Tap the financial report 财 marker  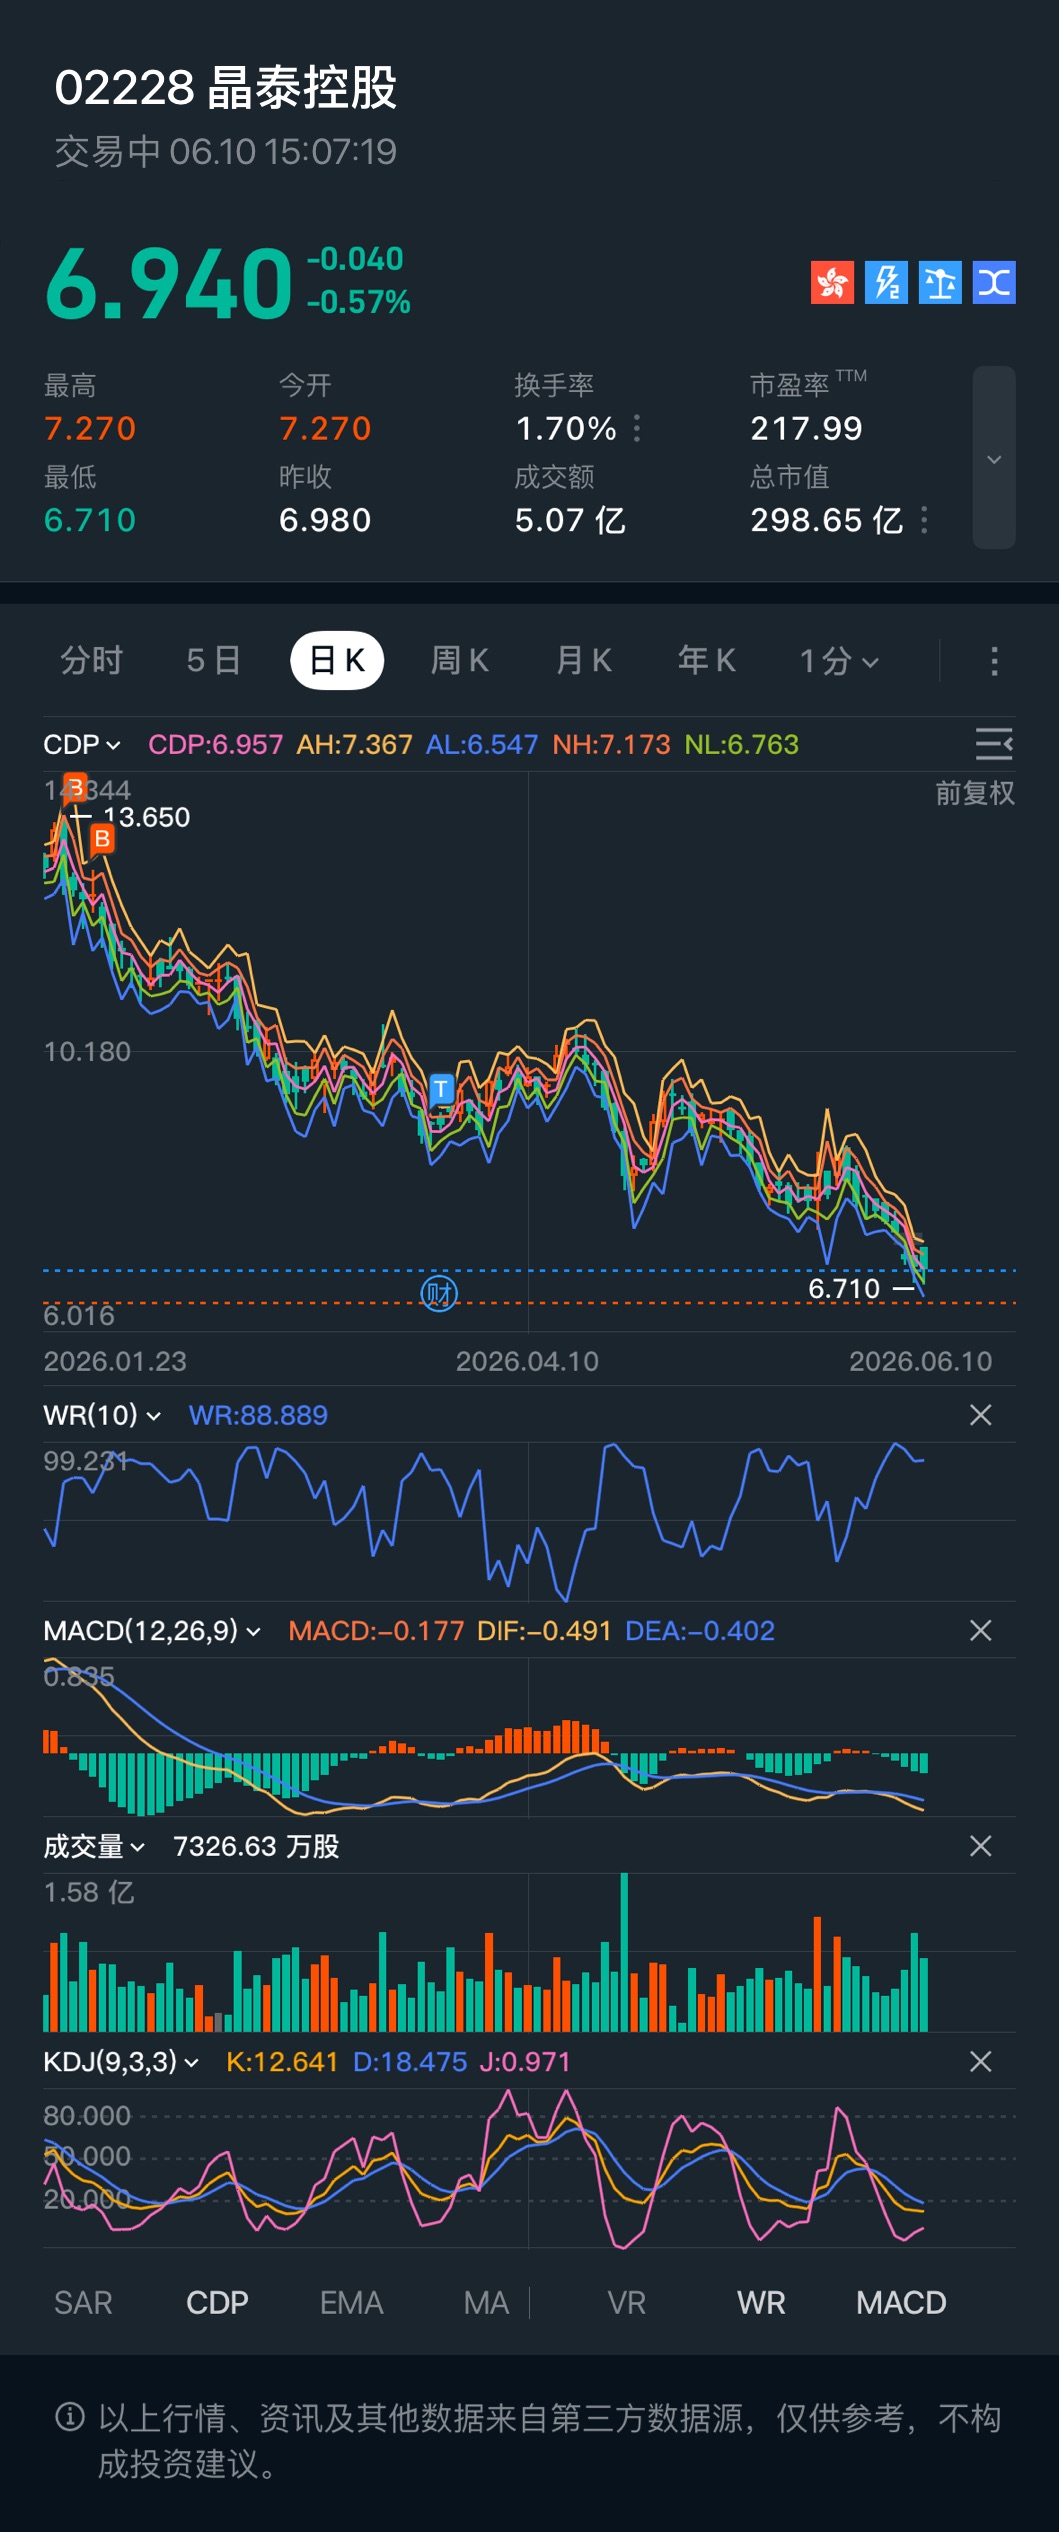click(439, 1294)
